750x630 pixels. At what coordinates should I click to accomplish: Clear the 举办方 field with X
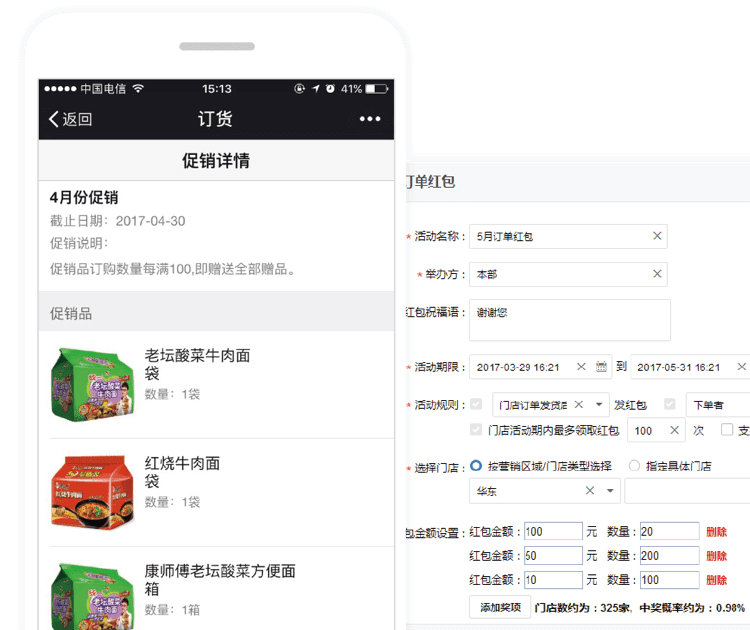click(x=657, y=273)
